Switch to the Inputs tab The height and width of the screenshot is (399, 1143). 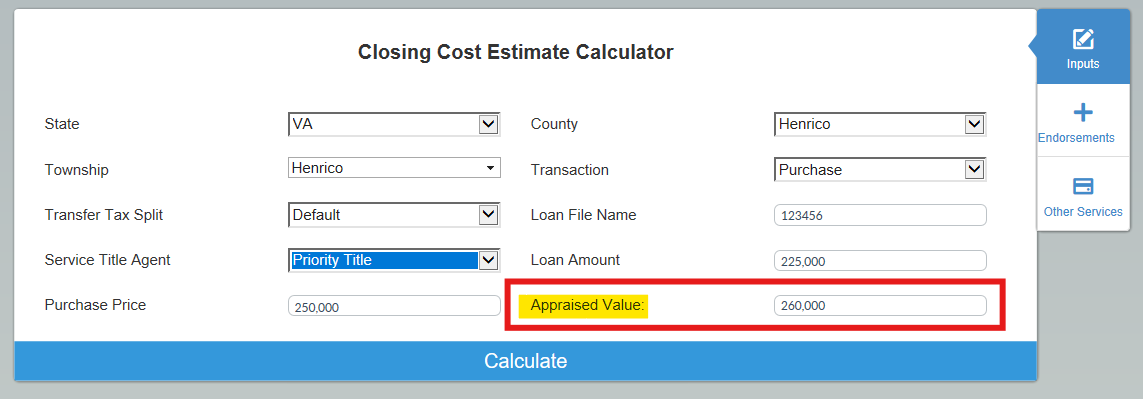(x=1083, y=47)
